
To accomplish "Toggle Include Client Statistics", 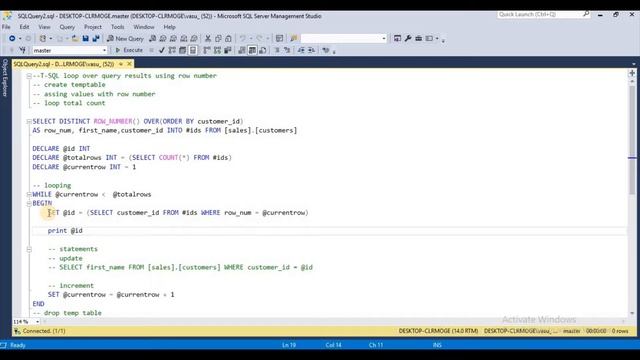I will 227,50.
